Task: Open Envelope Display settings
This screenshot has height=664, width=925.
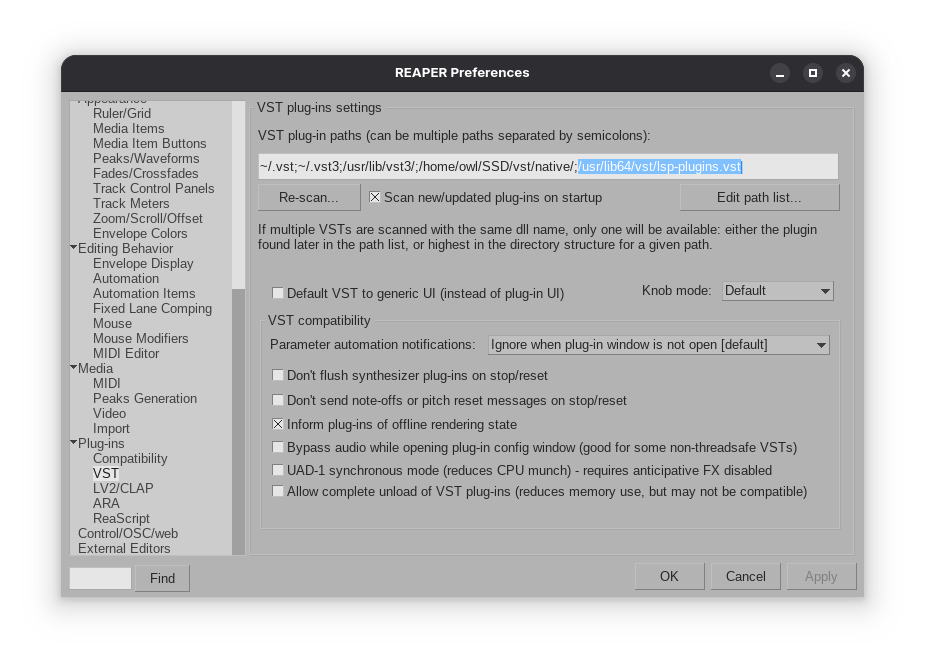Action: point(143,264)
